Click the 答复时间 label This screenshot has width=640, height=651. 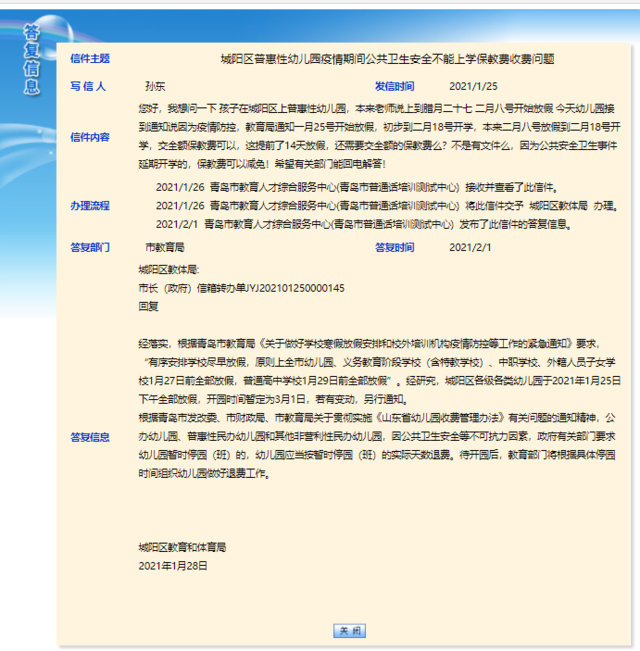click(x=394, y=247)
